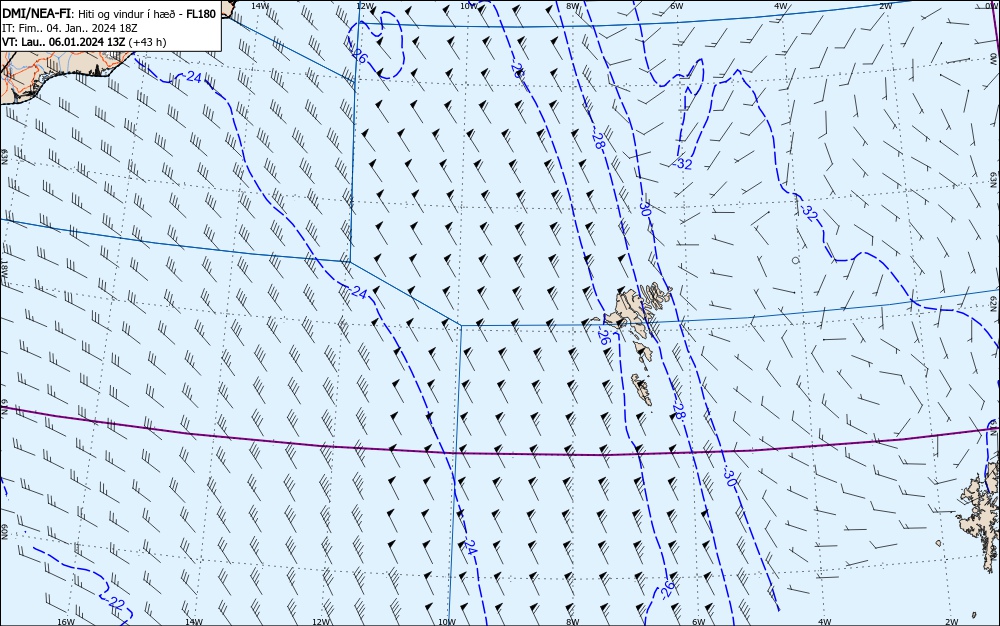1000x626 pixels.
Task: Click the title text 'Hiti og vindur í hæð'
Action: point(126,14)
